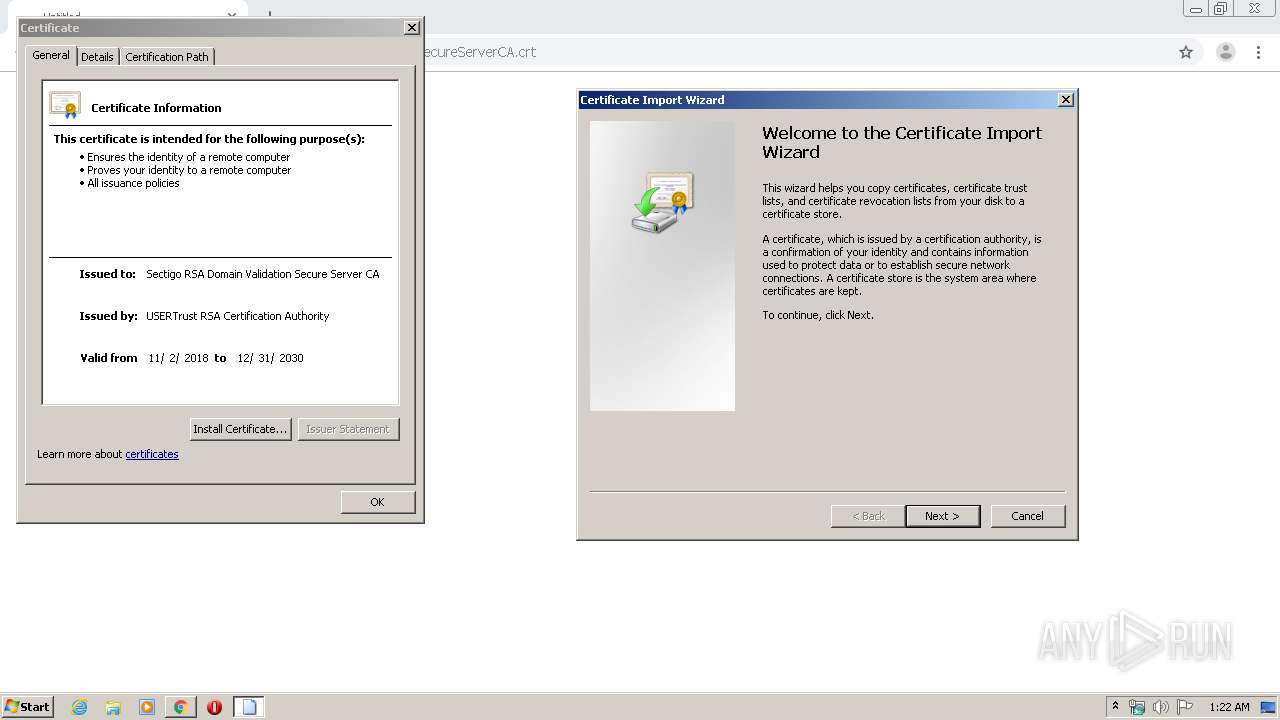Cancel the Certificate Import Wizard
Image resolution: width=1280 pixels, height=720 pixels.
(x=1027, y=516)
